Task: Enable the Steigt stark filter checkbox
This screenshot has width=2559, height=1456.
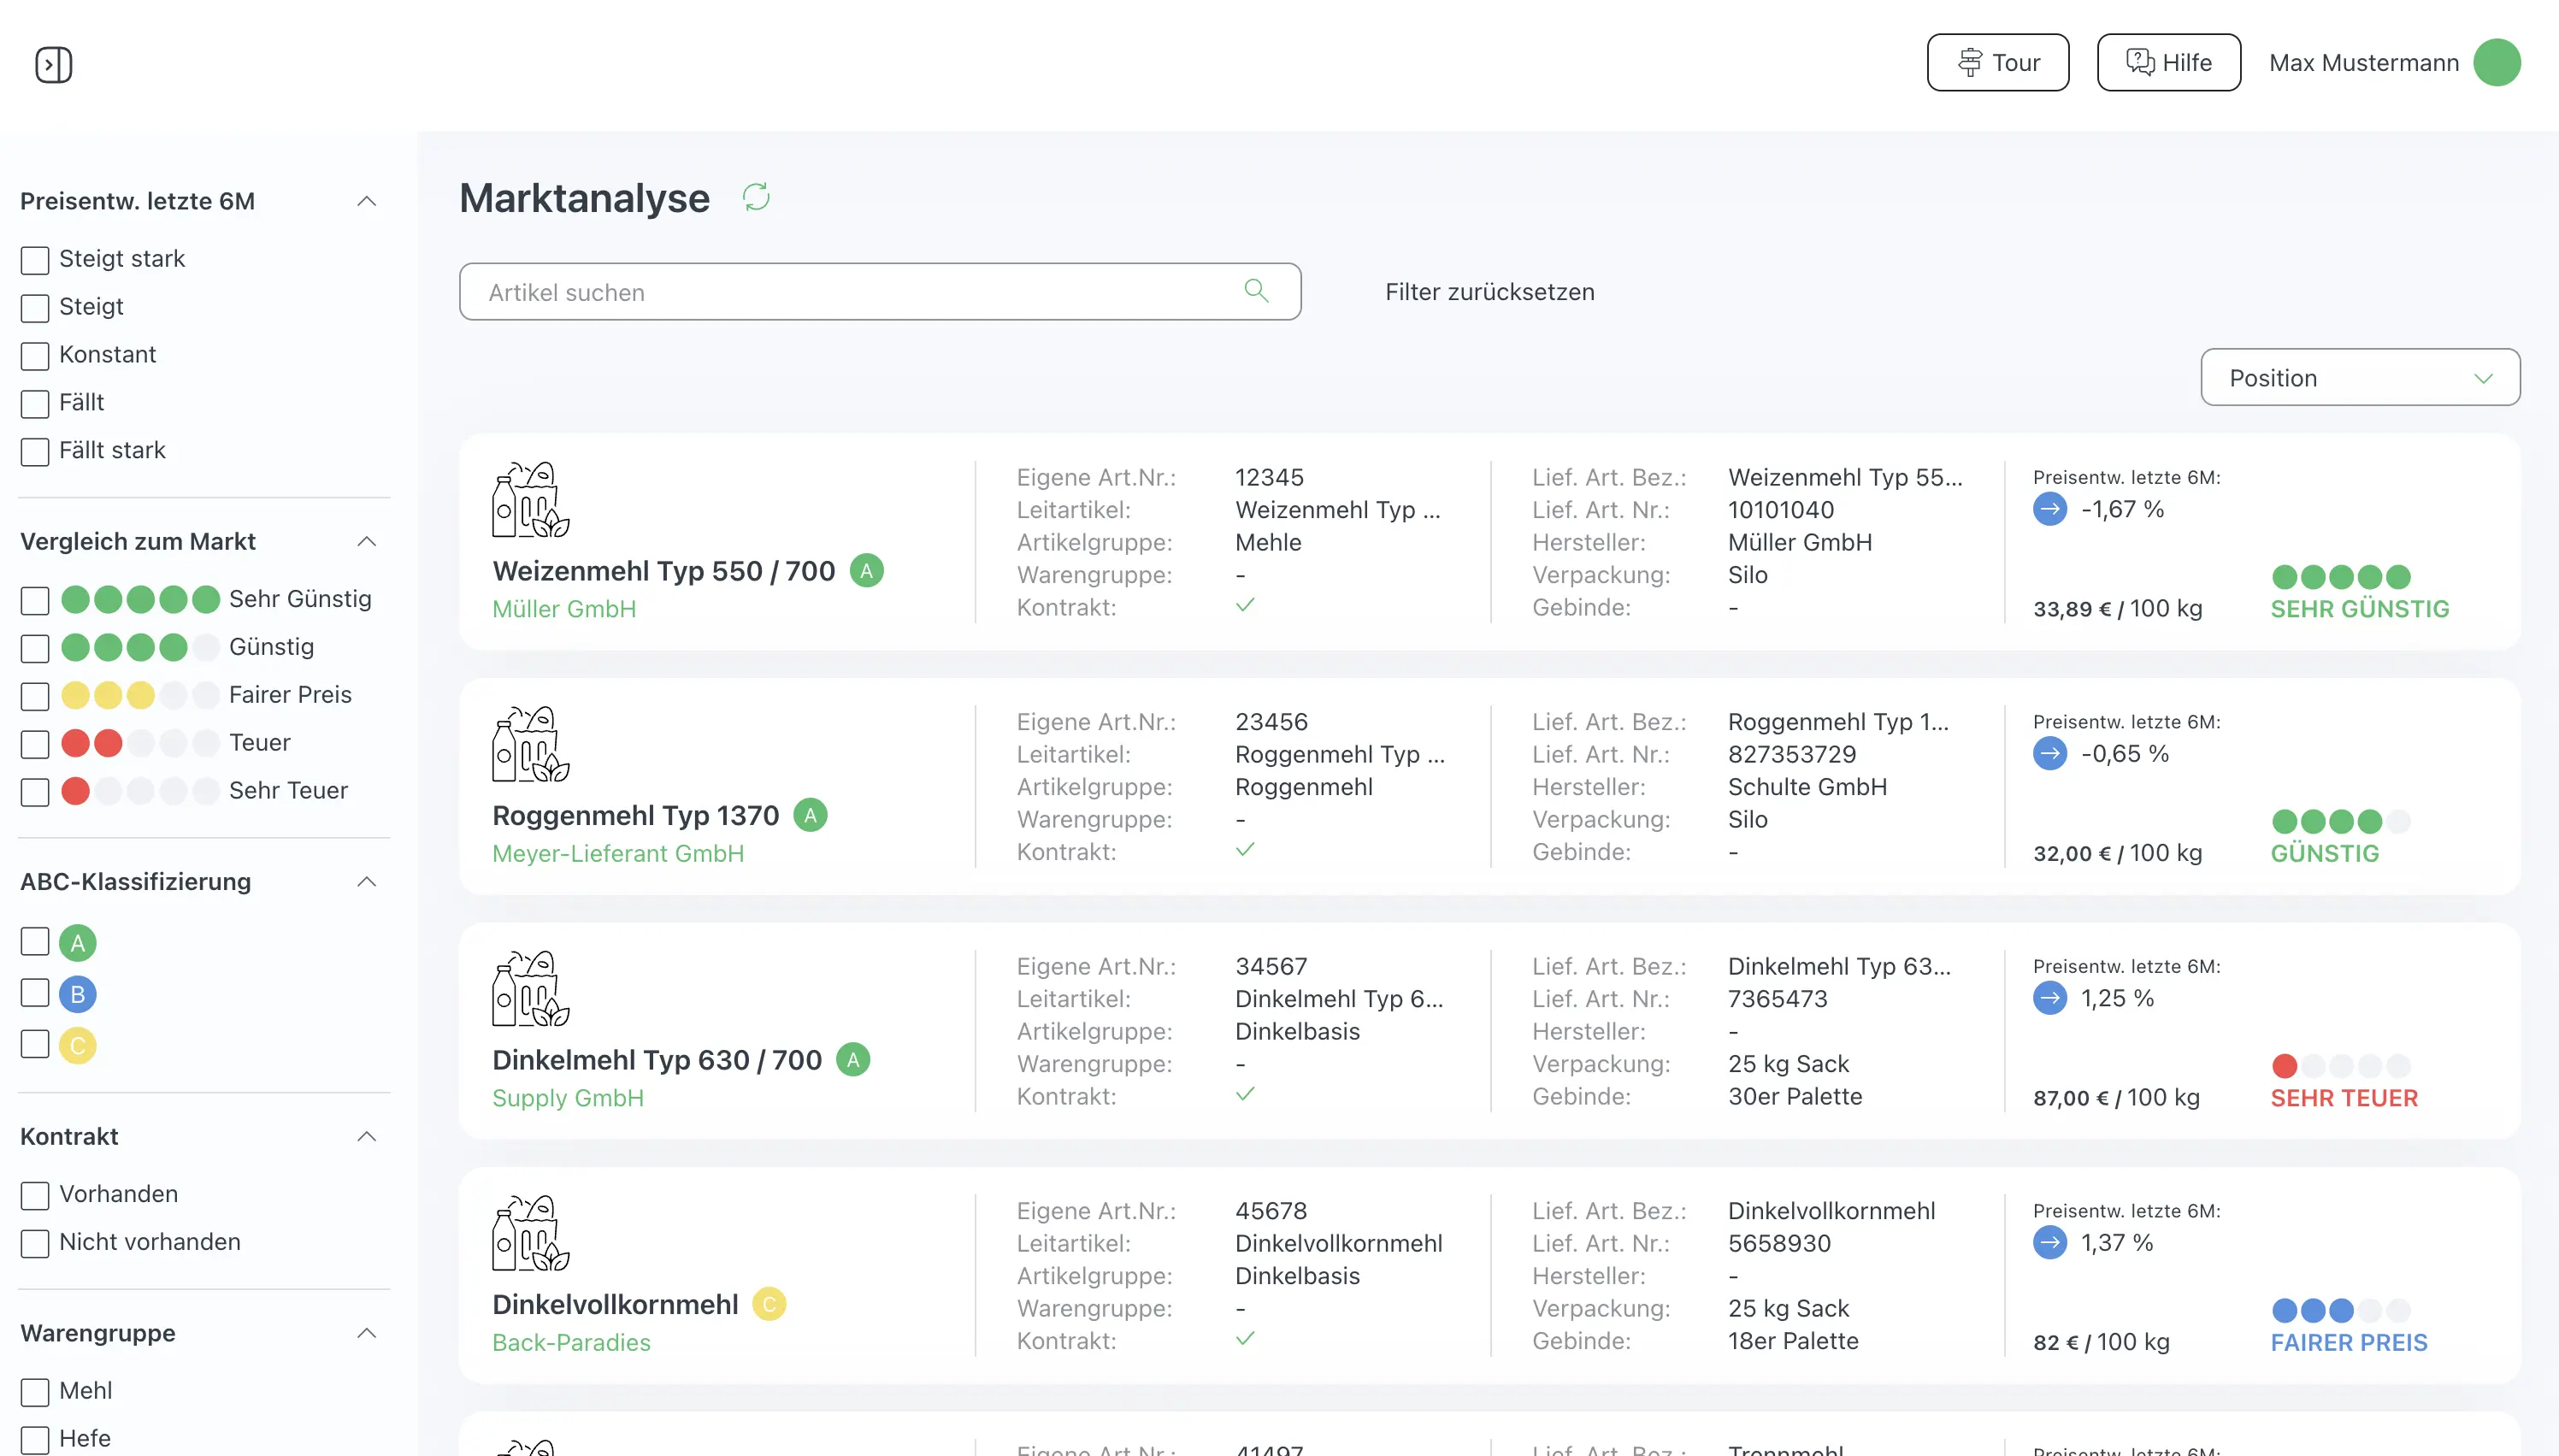Action: pos(35,259)
